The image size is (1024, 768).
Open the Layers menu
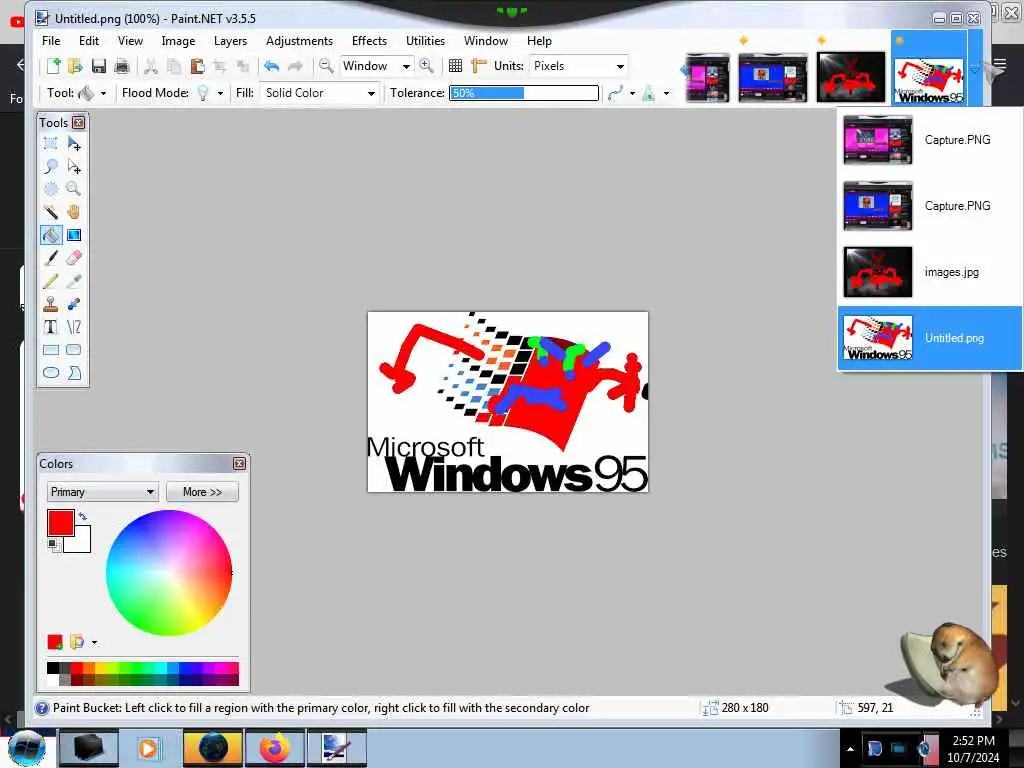pyautogui.click(x=231, y=40)
